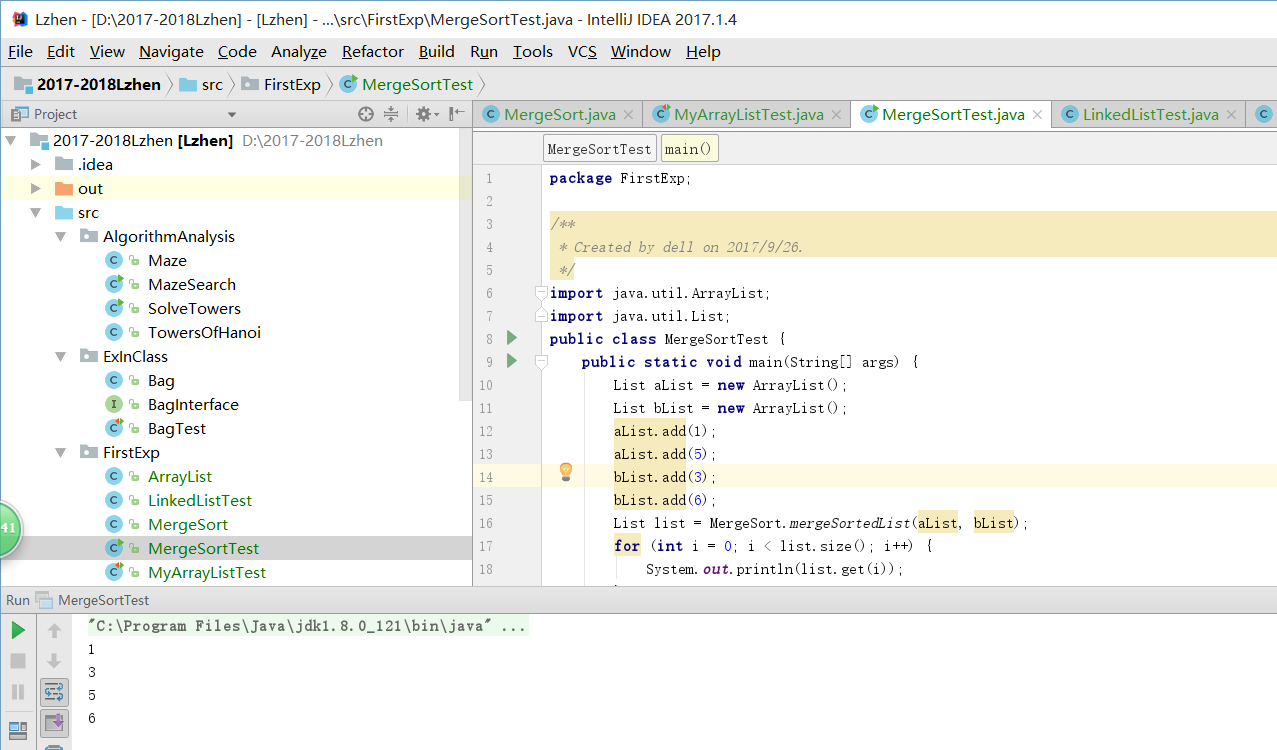1277x750 pixels.
Task: Collapse the ExInClass package
Action: point(61,357)
